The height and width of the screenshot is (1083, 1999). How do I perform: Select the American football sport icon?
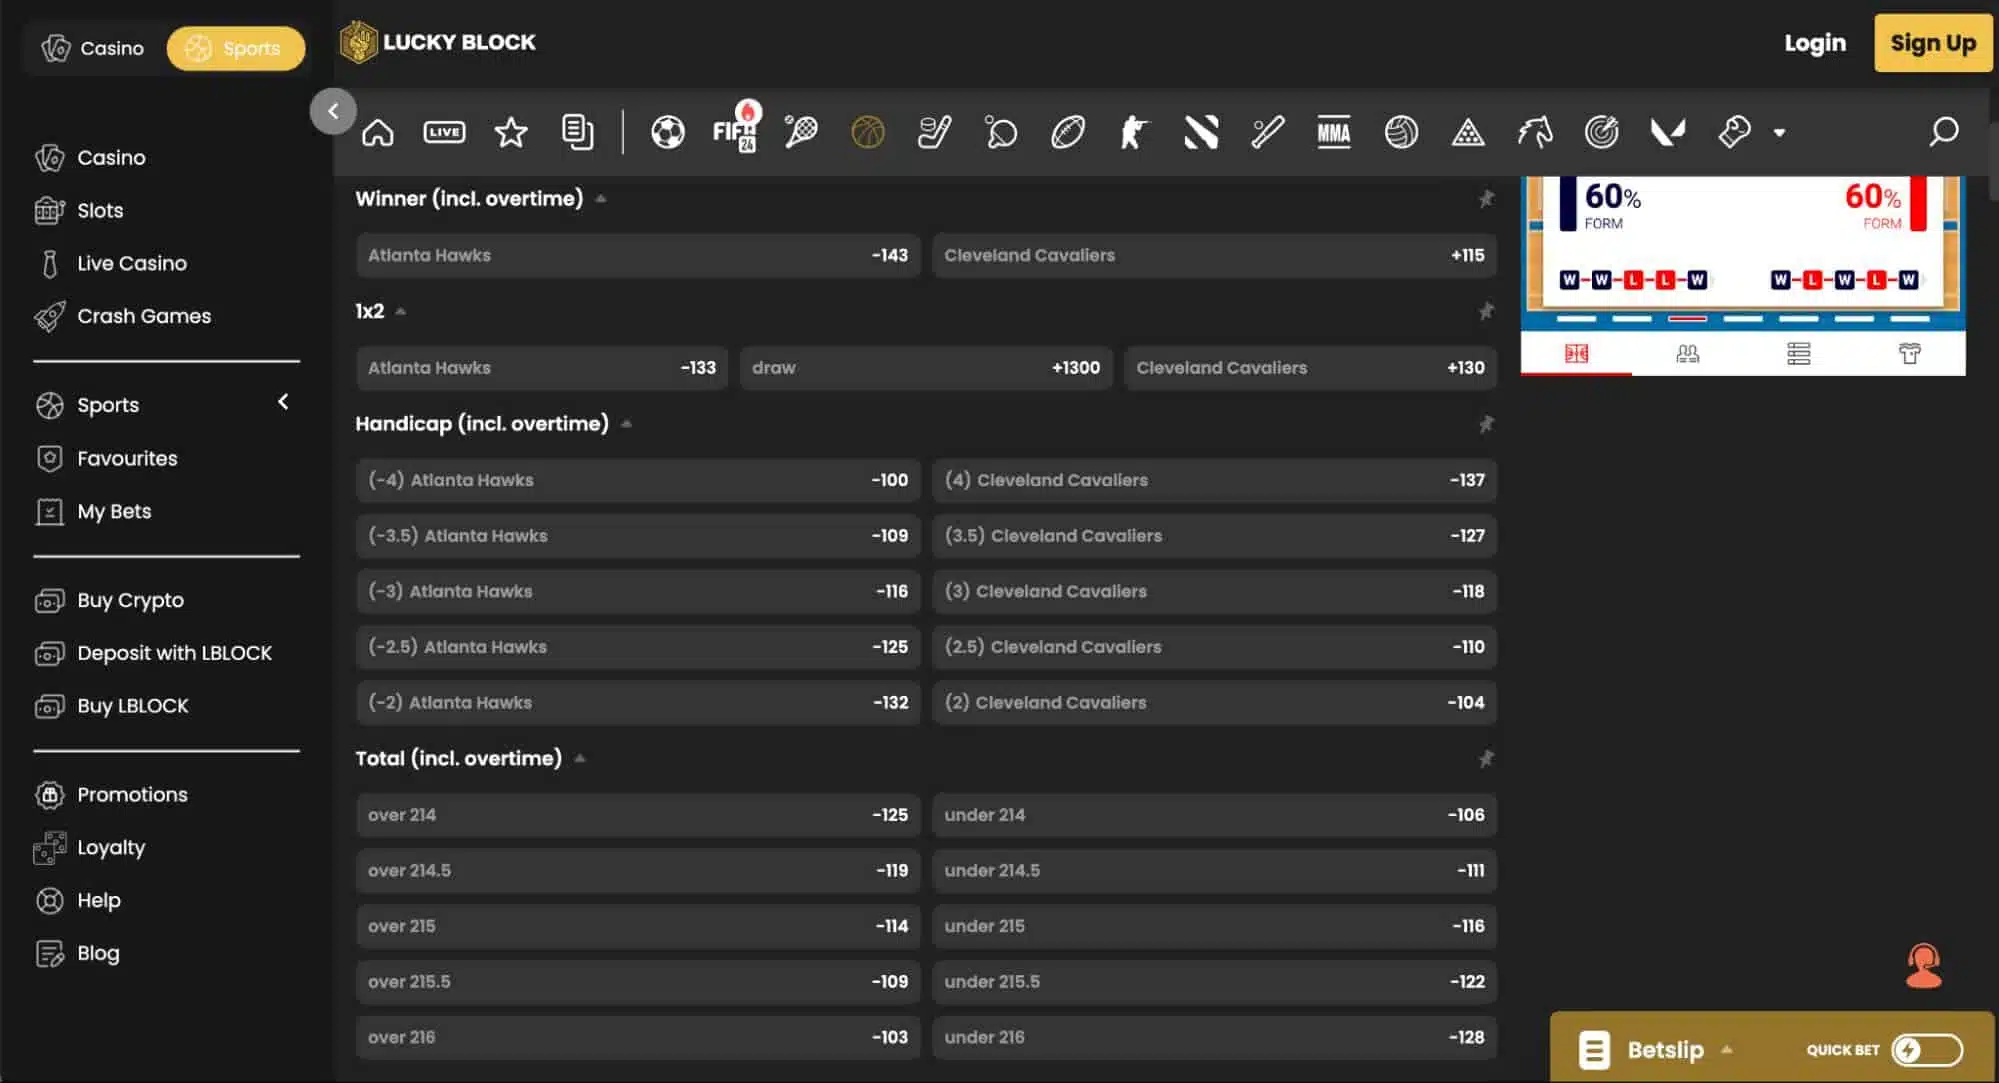[x=1068, y=132]
